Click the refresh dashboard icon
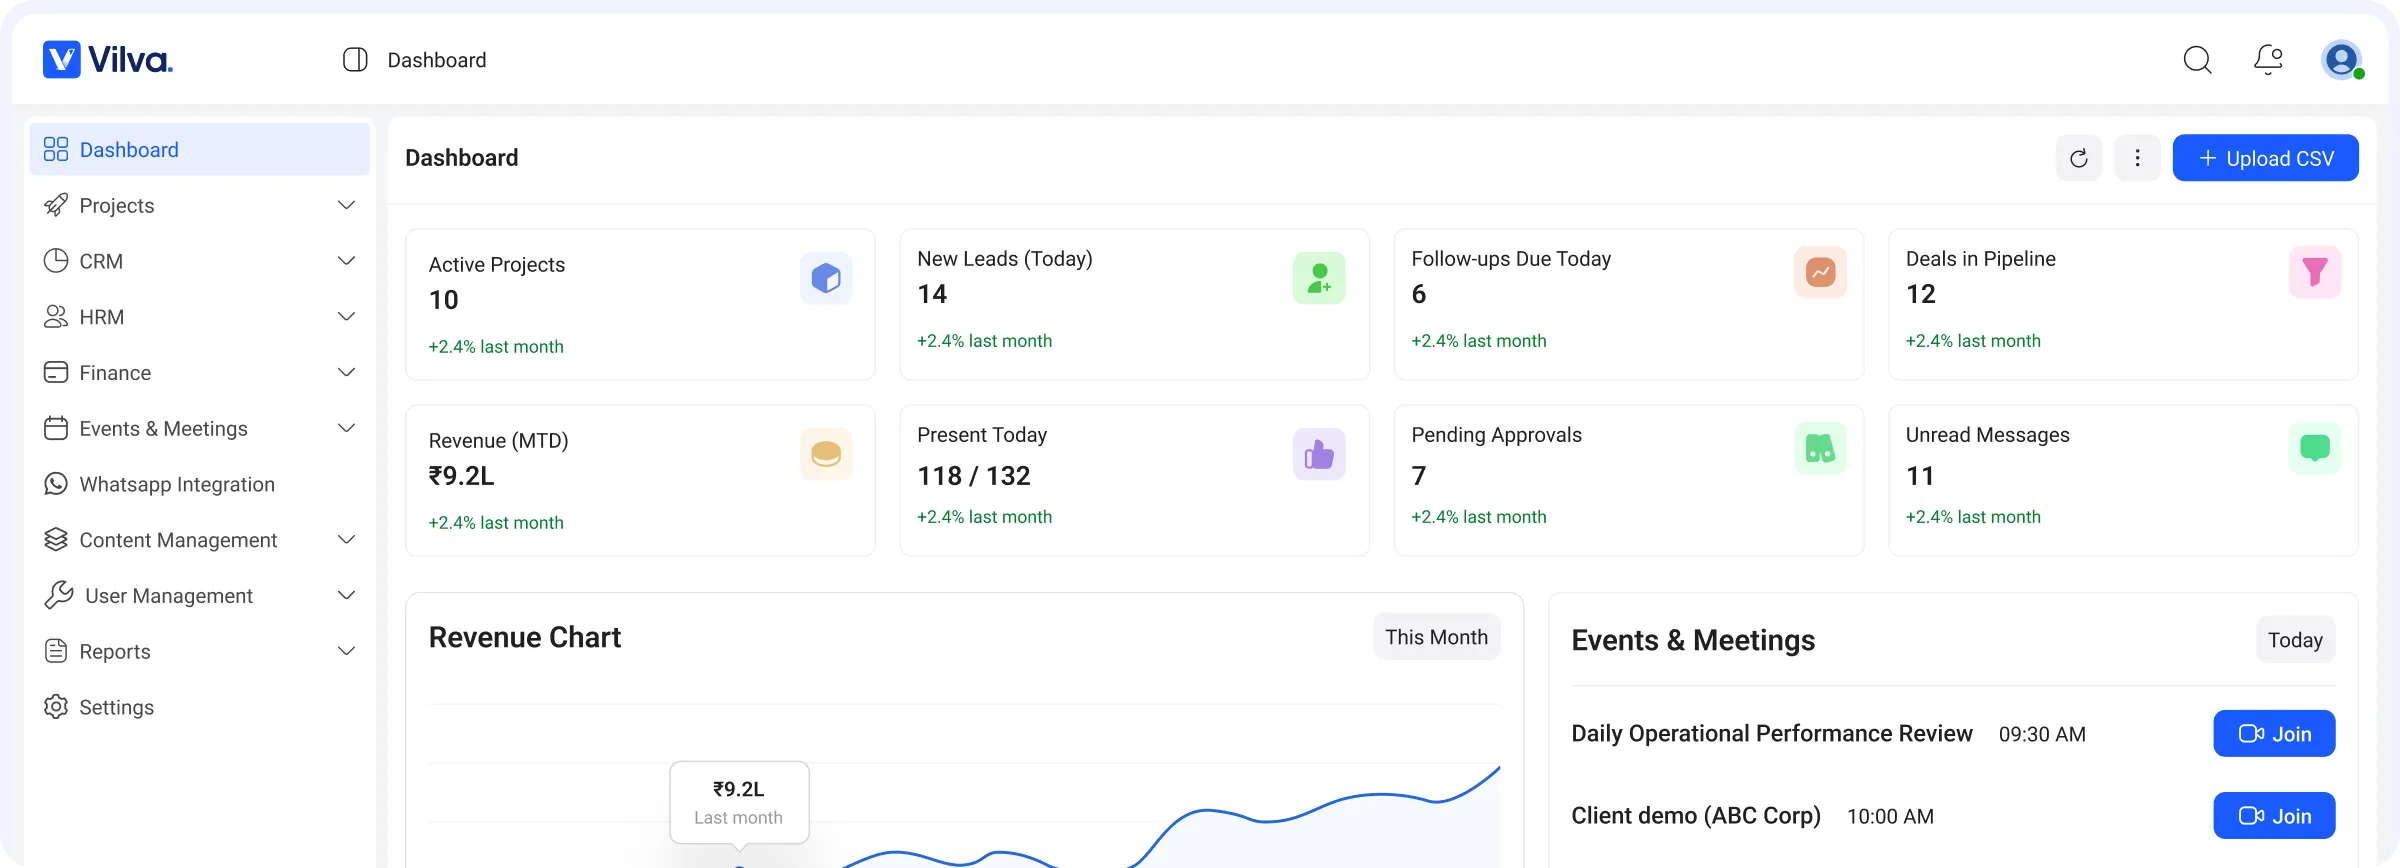 tap(2078, 158)
